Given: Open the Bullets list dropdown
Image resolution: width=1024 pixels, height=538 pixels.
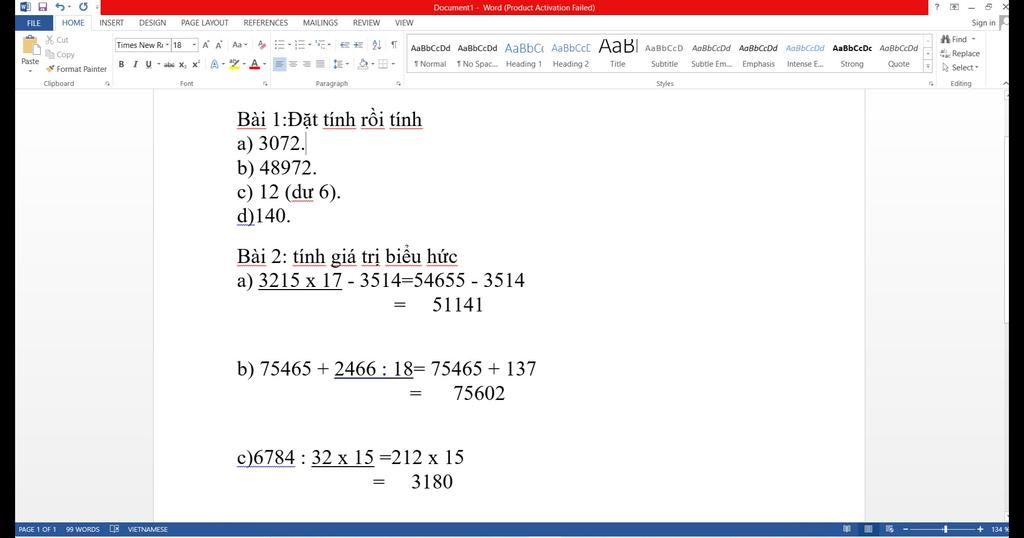Looking at the screenshot, I should (289, 45).
